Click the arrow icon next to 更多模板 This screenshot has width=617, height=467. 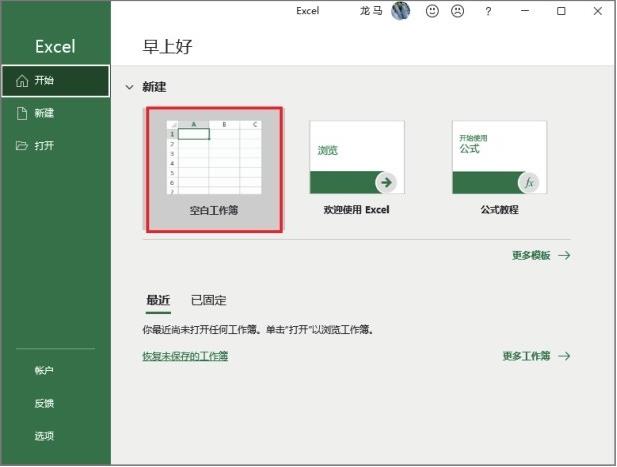564,255
